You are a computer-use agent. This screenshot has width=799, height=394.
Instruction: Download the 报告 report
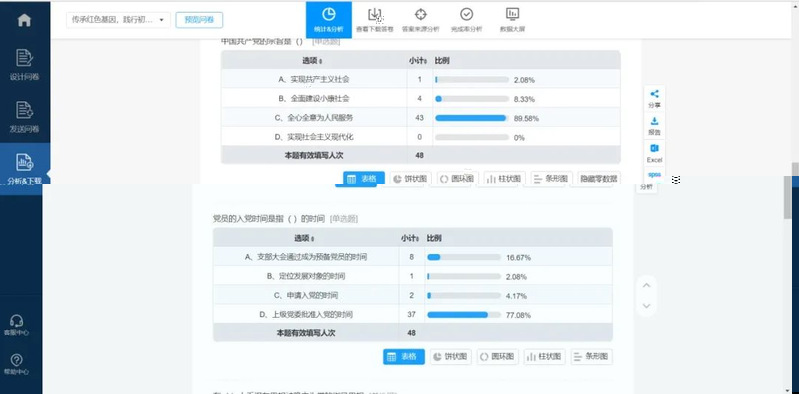pos(655,125)
